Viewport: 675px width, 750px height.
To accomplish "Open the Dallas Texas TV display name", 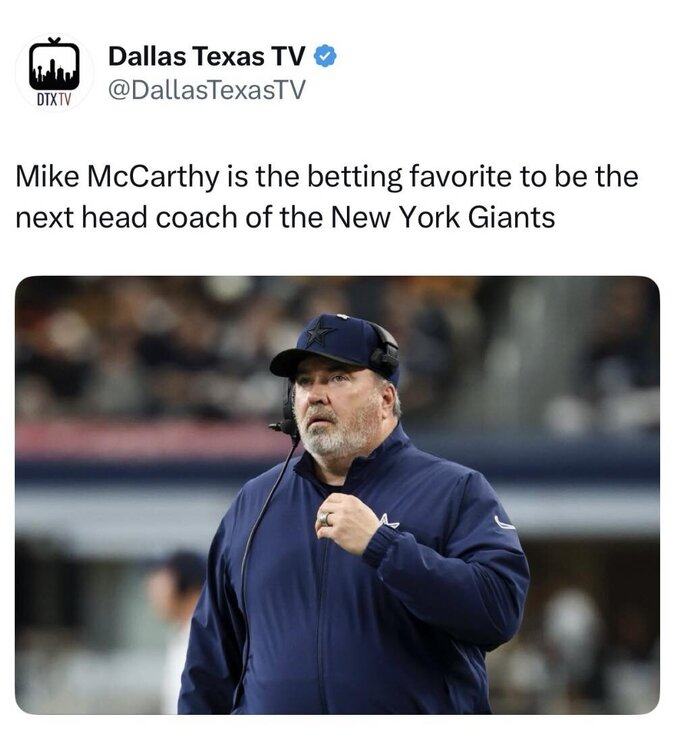I will click(x=206, y=56).
